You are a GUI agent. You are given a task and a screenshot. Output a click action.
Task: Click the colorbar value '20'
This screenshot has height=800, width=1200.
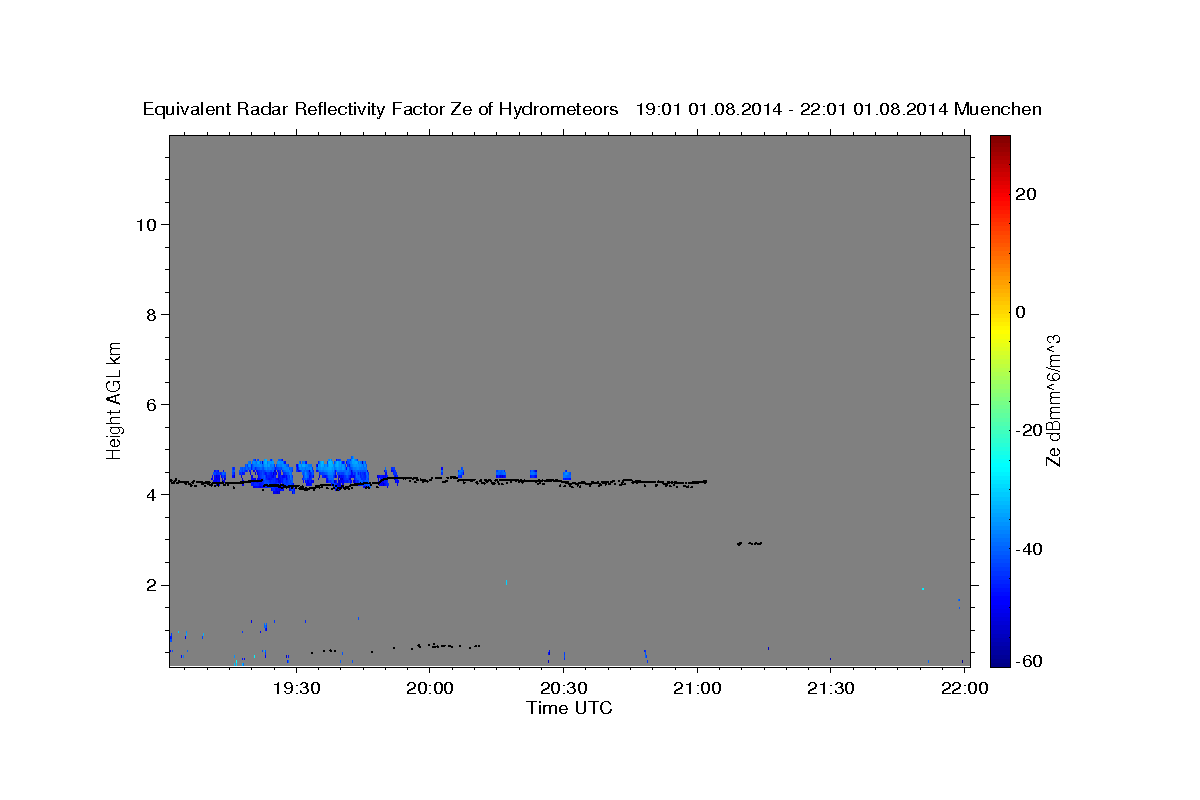[x=1026, y=194]
